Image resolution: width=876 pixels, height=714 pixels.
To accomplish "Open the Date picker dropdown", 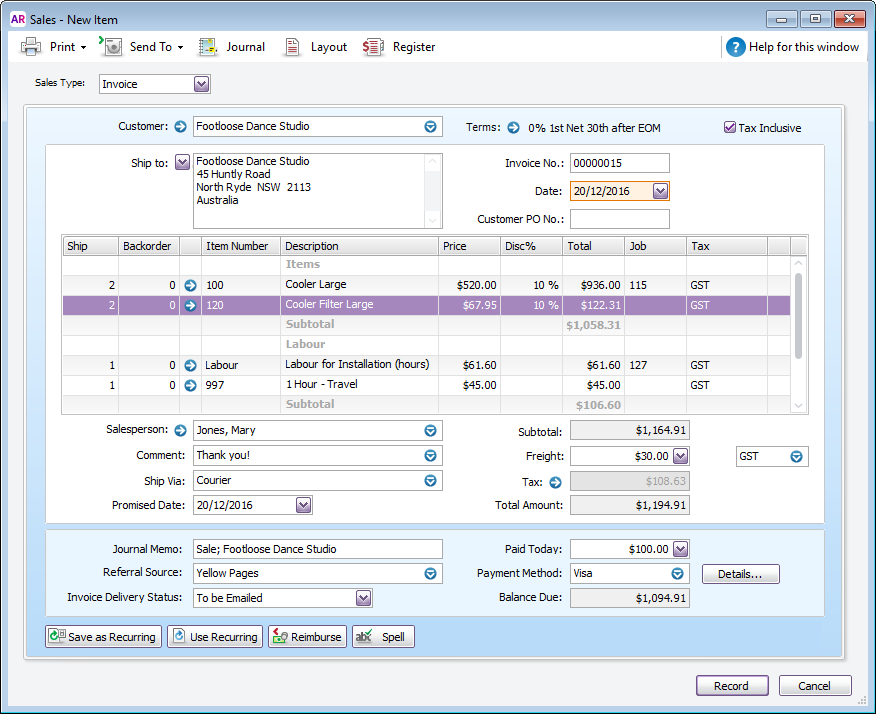I will click(659, 191).
